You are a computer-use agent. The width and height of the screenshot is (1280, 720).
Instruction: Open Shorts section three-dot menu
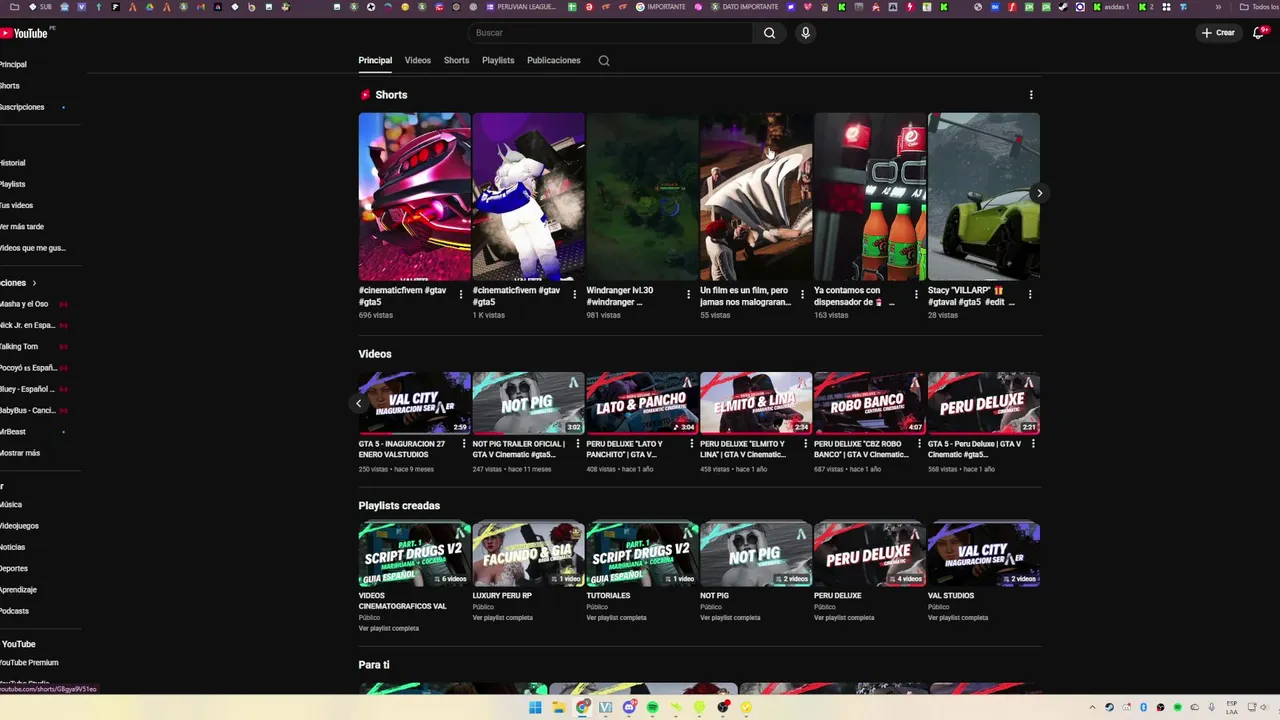point(1031,95)
